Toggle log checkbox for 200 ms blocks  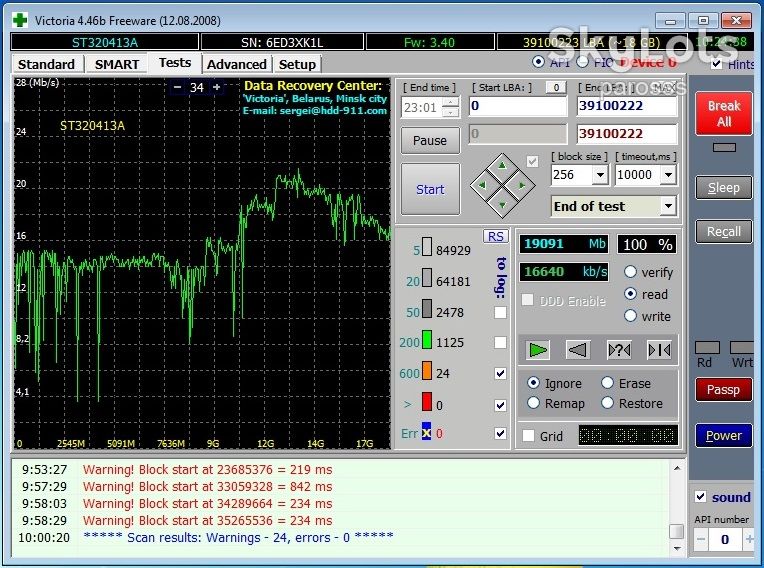[x=500, y=342]
